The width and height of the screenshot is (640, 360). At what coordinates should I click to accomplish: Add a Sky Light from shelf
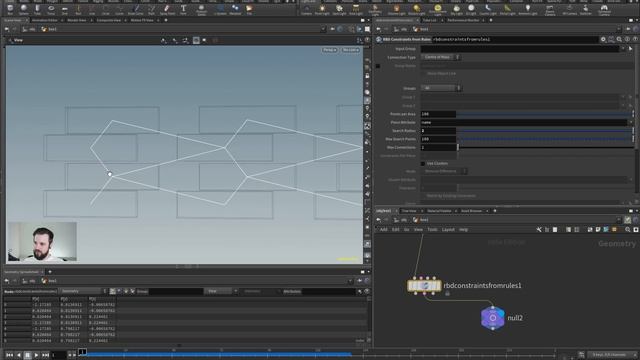tap(456, 9)
